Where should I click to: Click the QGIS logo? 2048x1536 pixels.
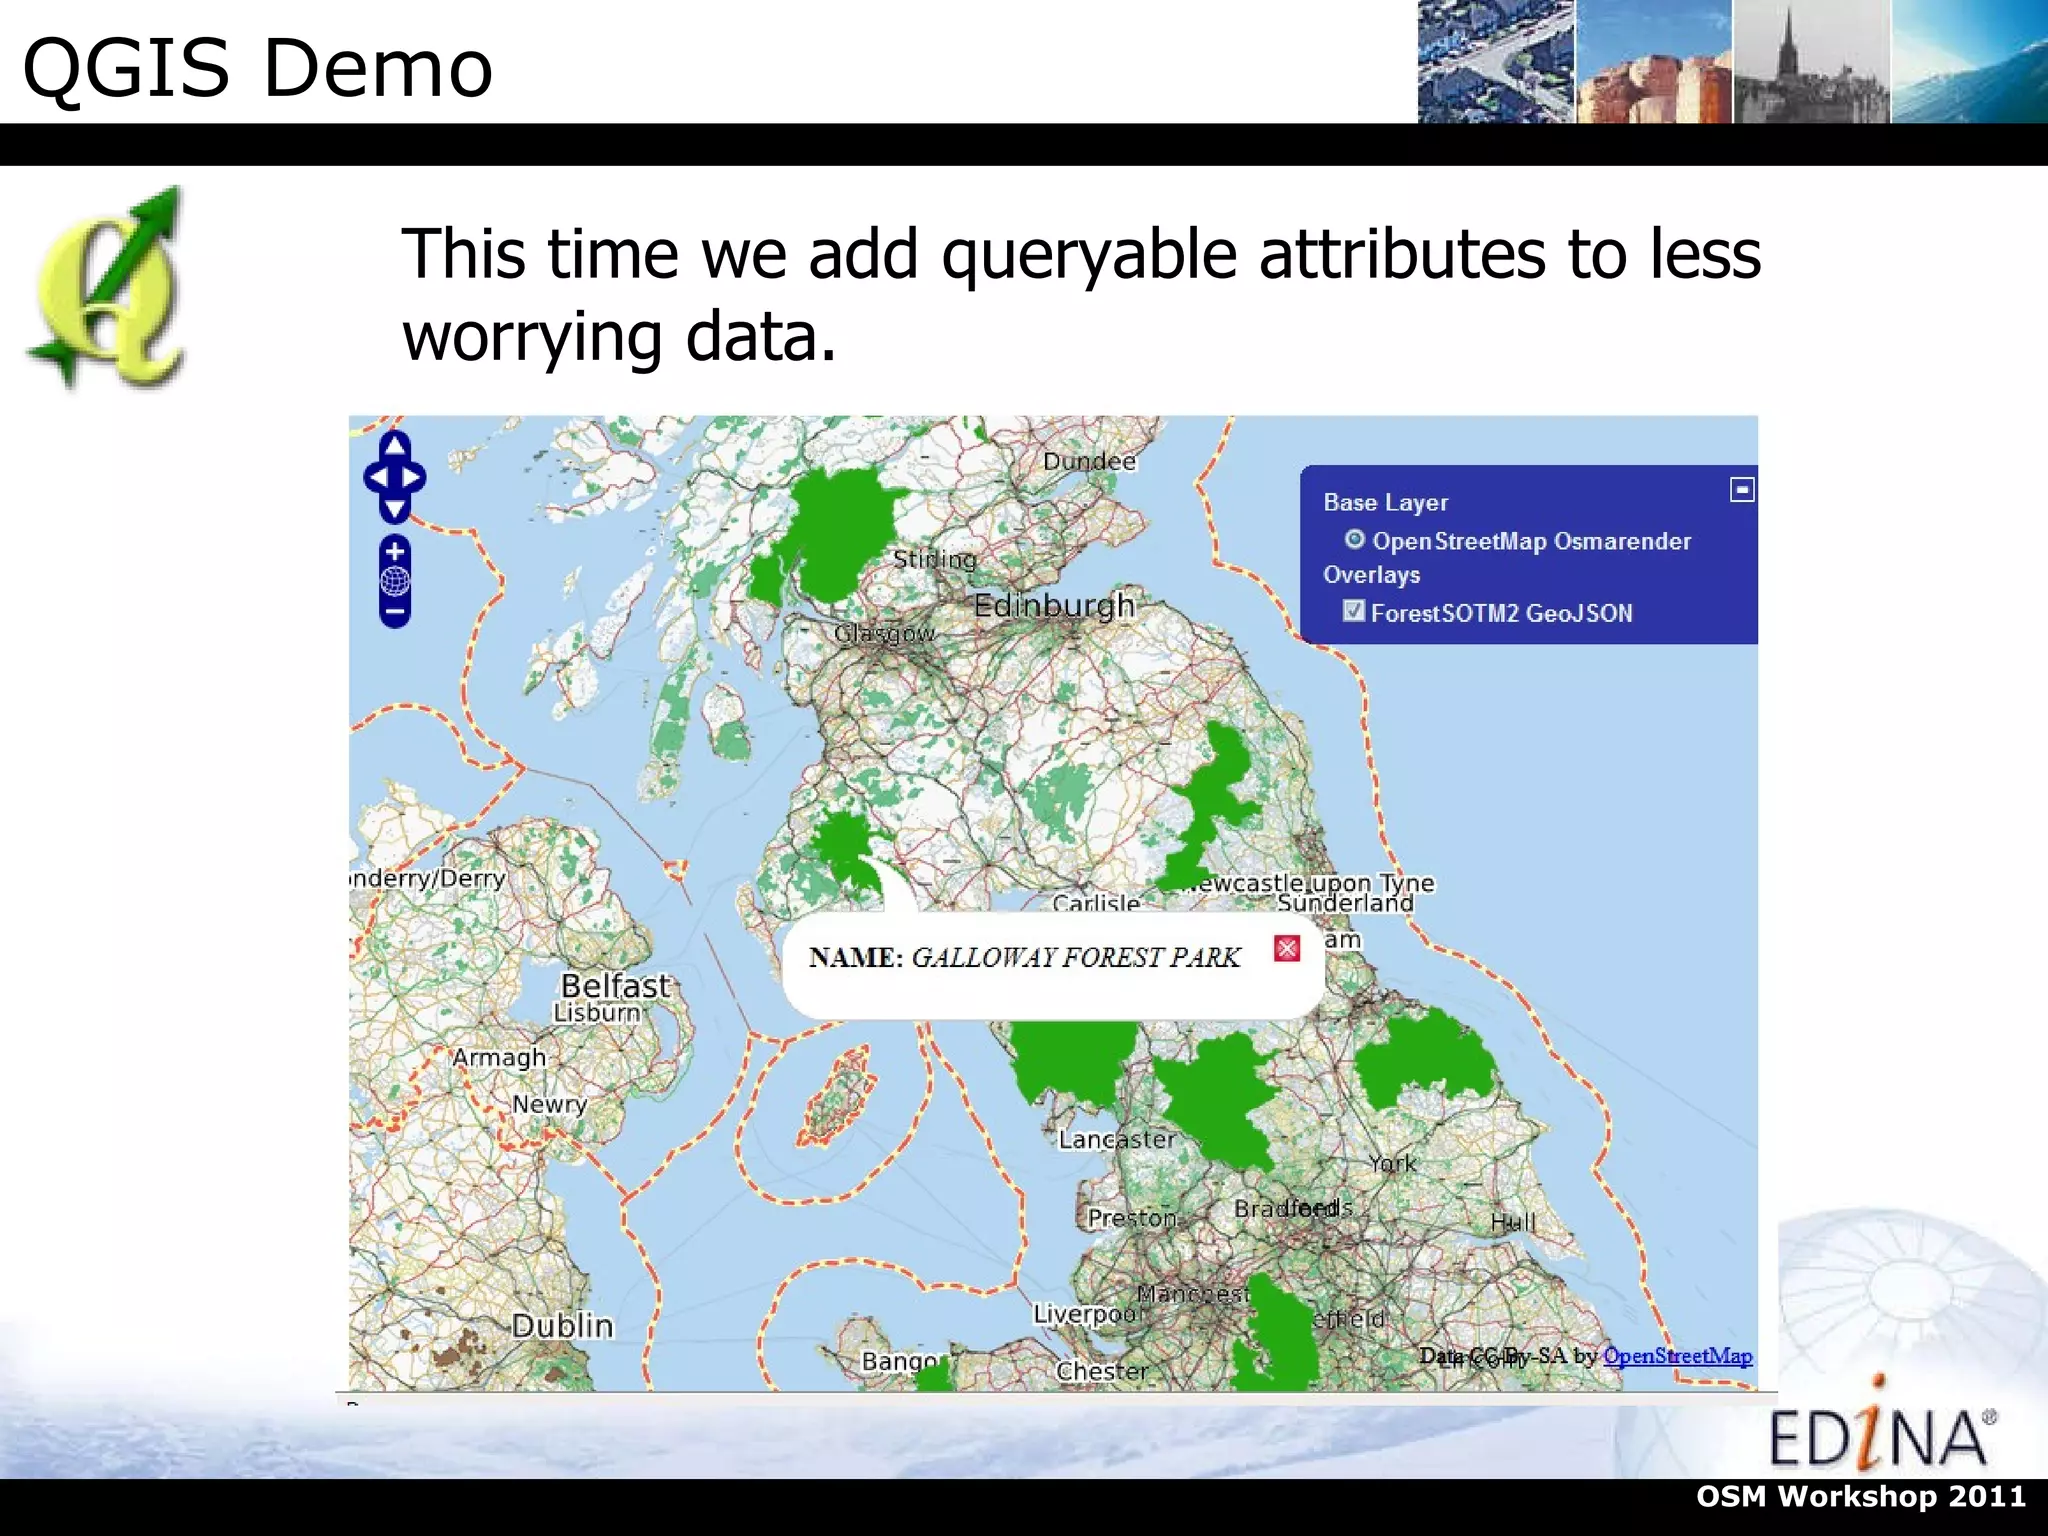click(107, 288)
